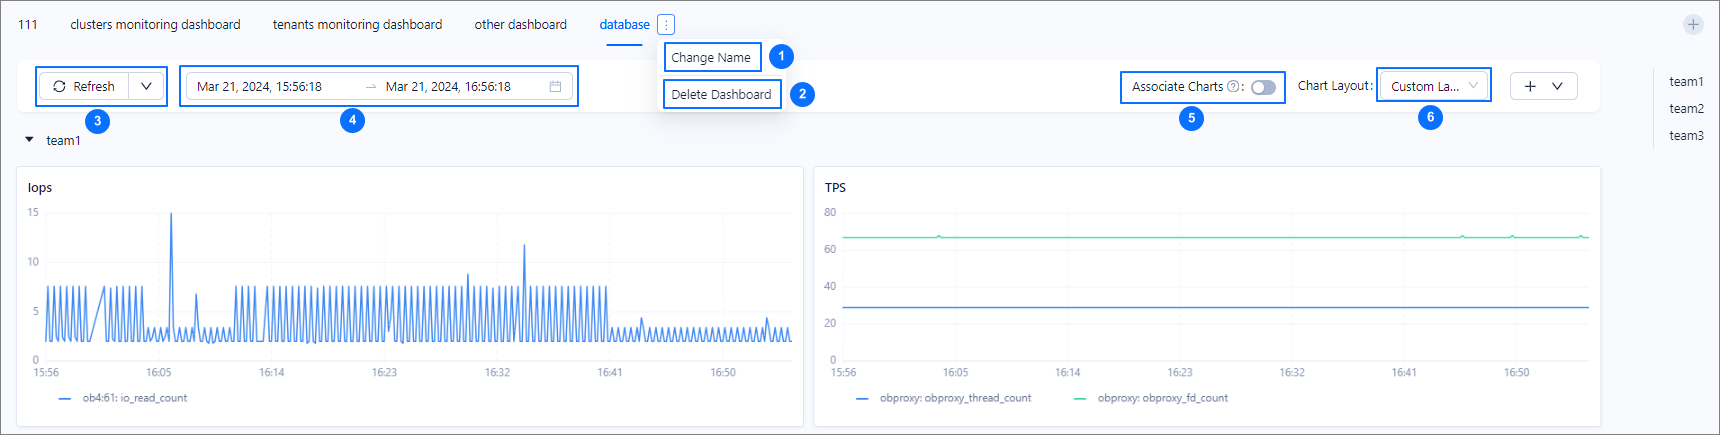
Task: Click the obproxy_thread_count blue legend marker
Action: (862, 399)
